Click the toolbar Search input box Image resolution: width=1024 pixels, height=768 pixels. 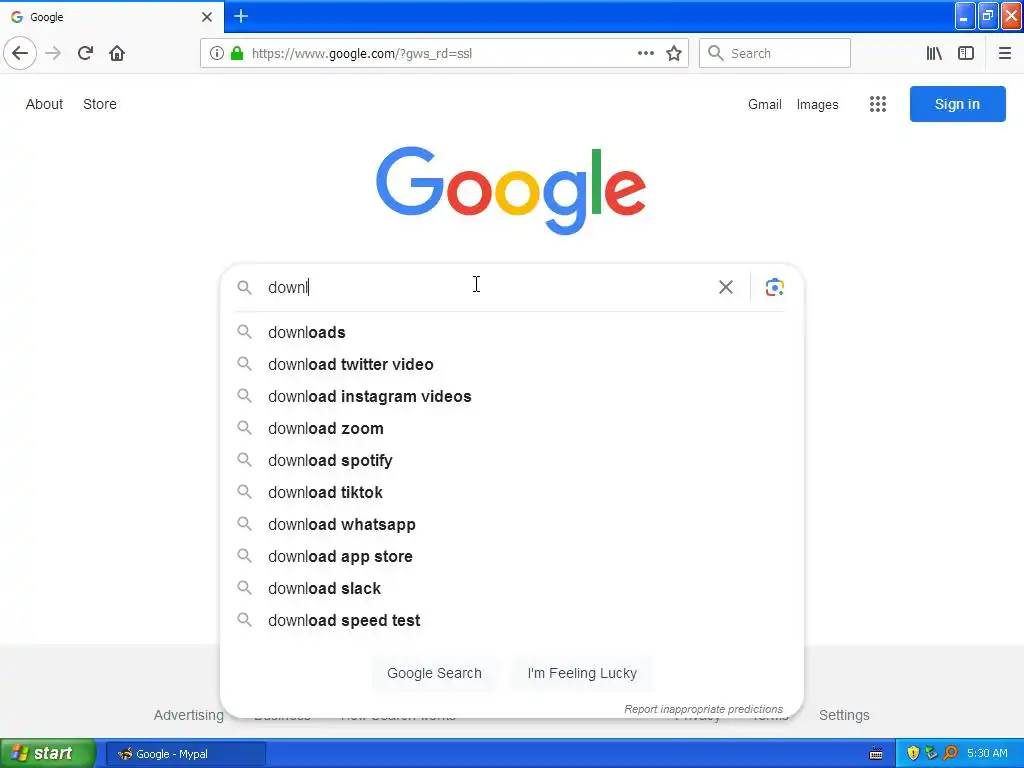pos(785,53)
